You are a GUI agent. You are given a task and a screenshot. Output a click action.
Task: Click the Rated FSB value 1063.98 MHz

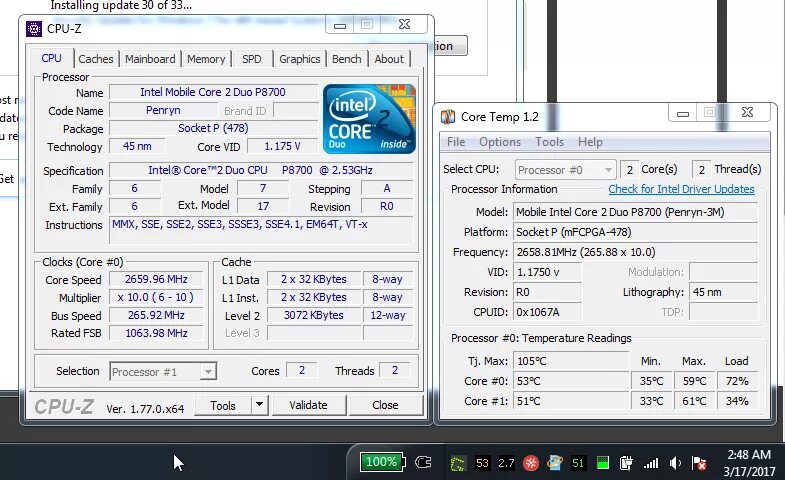156,333
